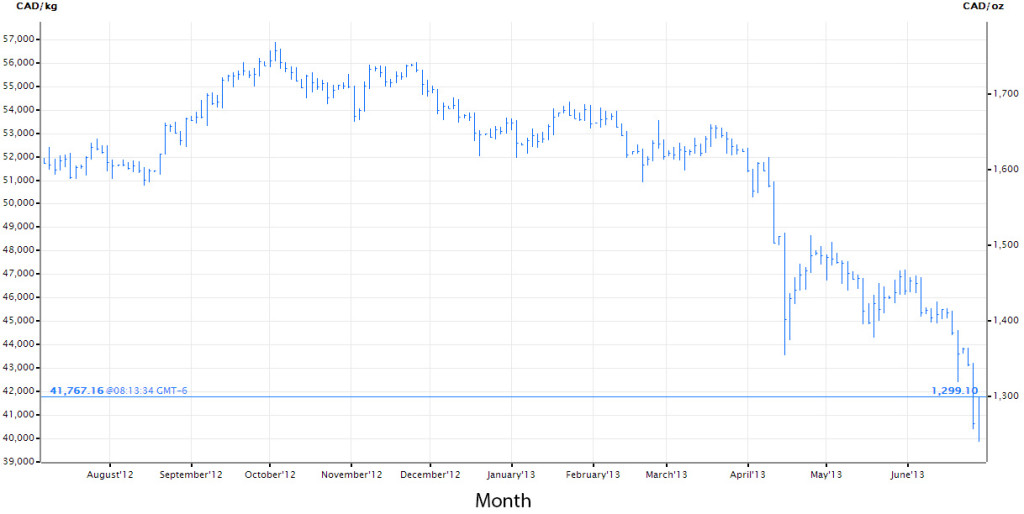Select the May'13 month label

[826, 475]
